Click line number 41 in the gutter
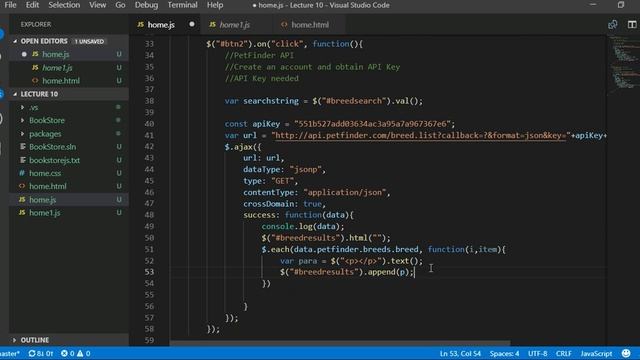Image resolution: width=640 pixels, height=360 pixels. [149, 136]
